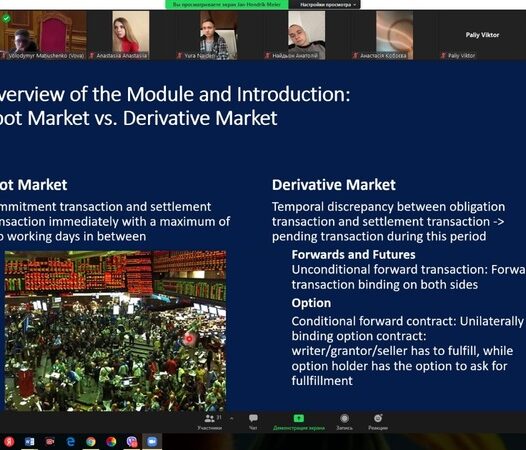Select the Найдьон Анатолій video thumbnail

307,35
